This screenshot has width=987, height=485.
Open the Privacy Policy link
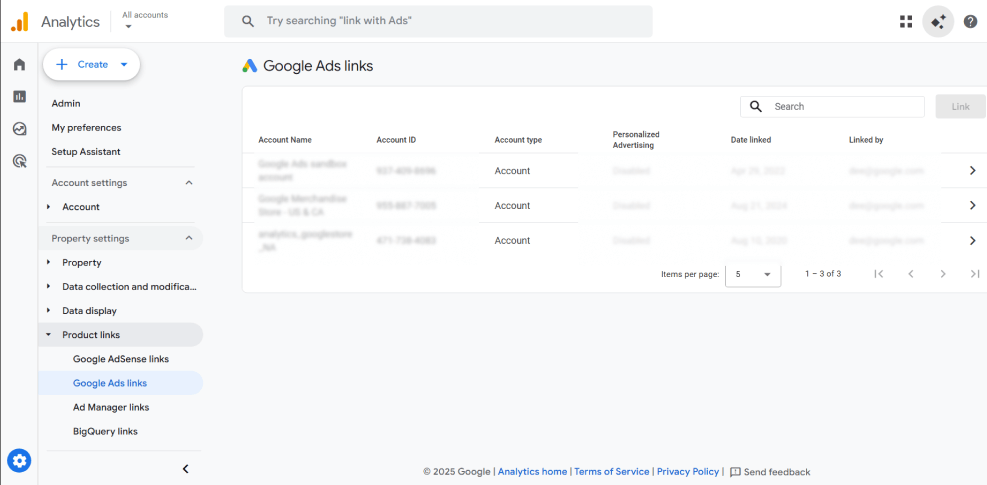(688, 472)
